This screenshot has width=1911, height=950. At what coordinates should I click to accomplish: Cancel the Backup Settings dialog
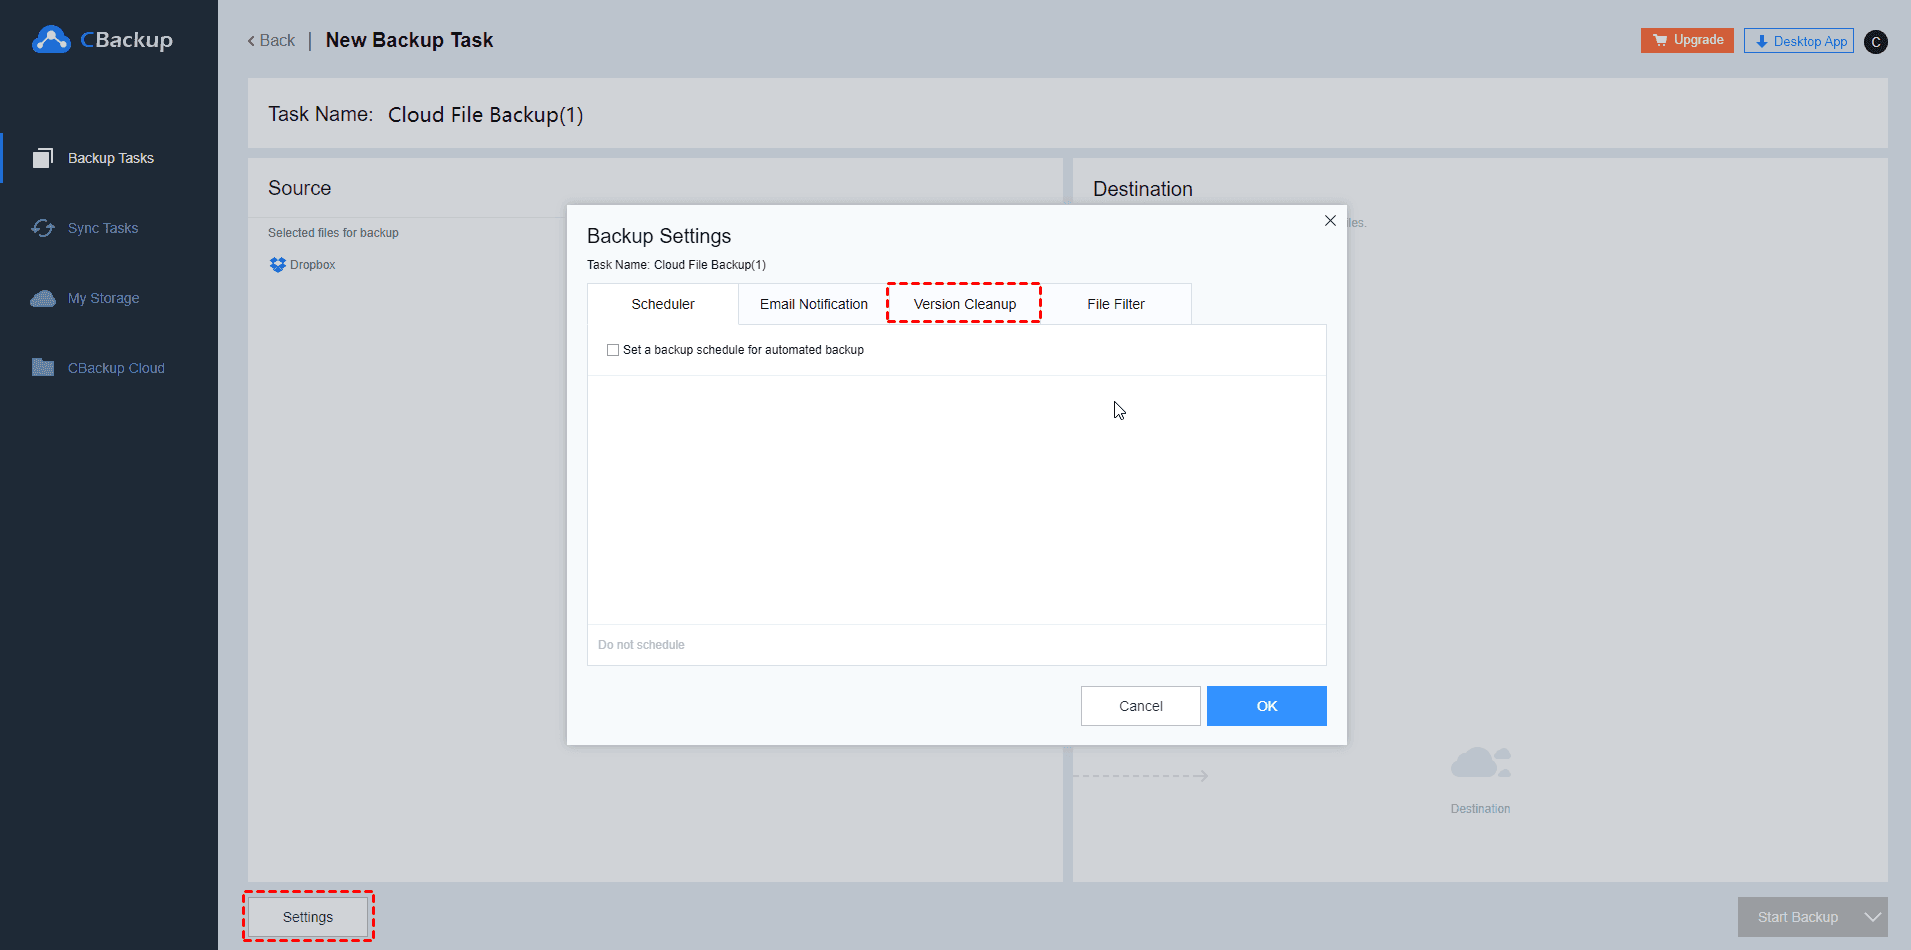click(x=1140, y=706)
